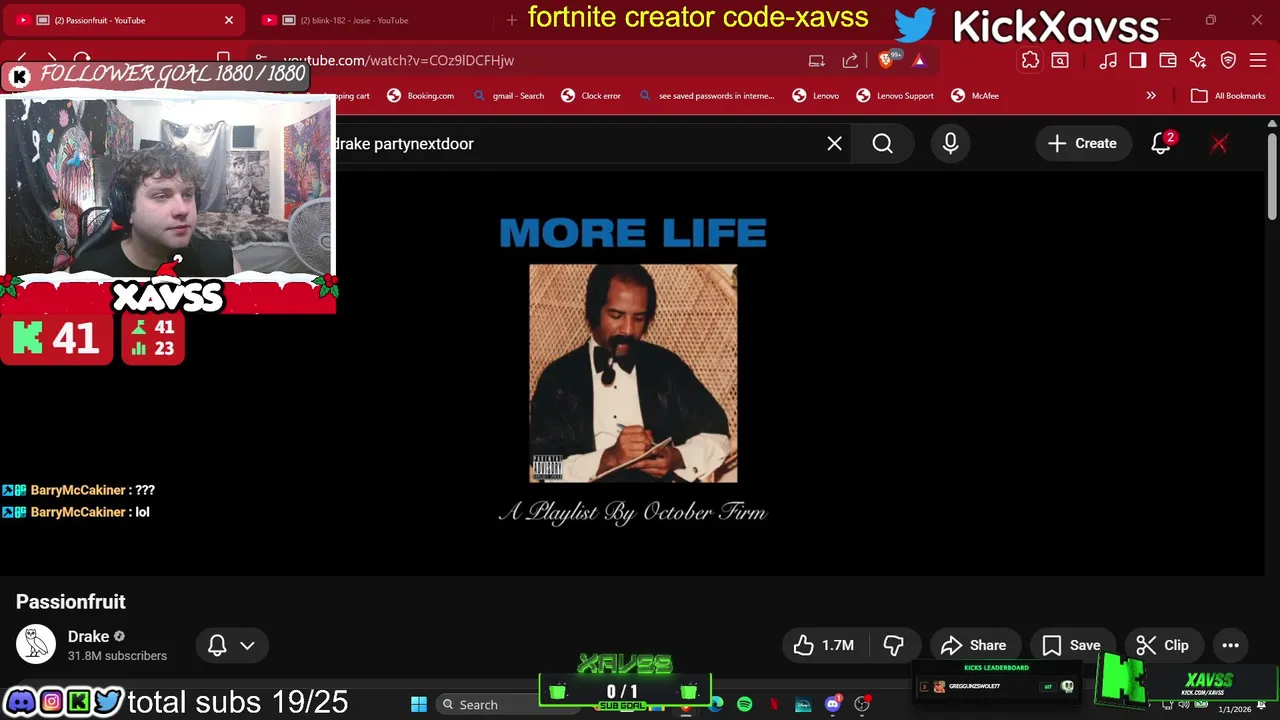Clear the YouTube search box with the X

coord(834,144)
